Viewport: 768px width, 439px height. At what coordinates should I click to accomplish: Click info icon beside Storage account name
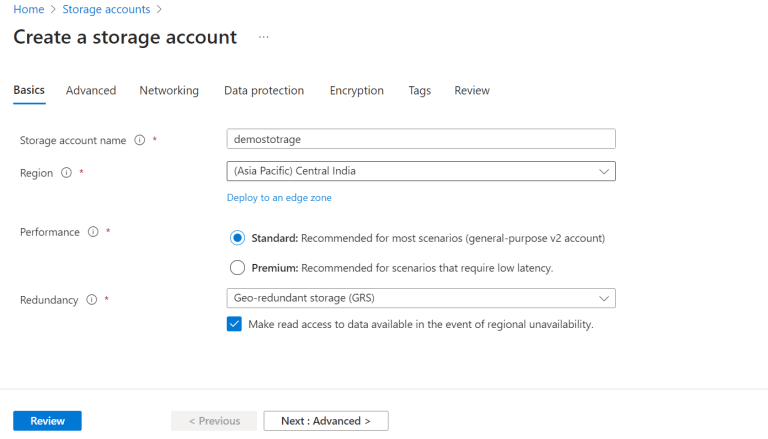pyautogui.click(x=140, y=141)
